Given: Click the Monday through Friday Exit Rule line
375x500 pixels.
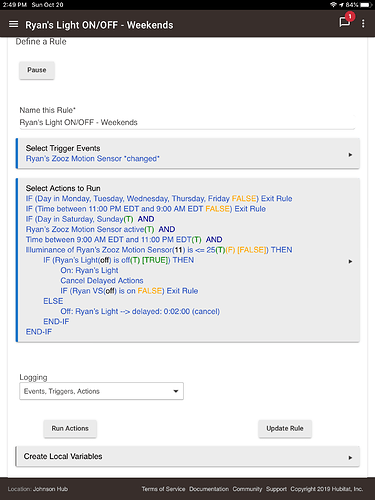Looking at the screenshot, I should click(159, 199).
